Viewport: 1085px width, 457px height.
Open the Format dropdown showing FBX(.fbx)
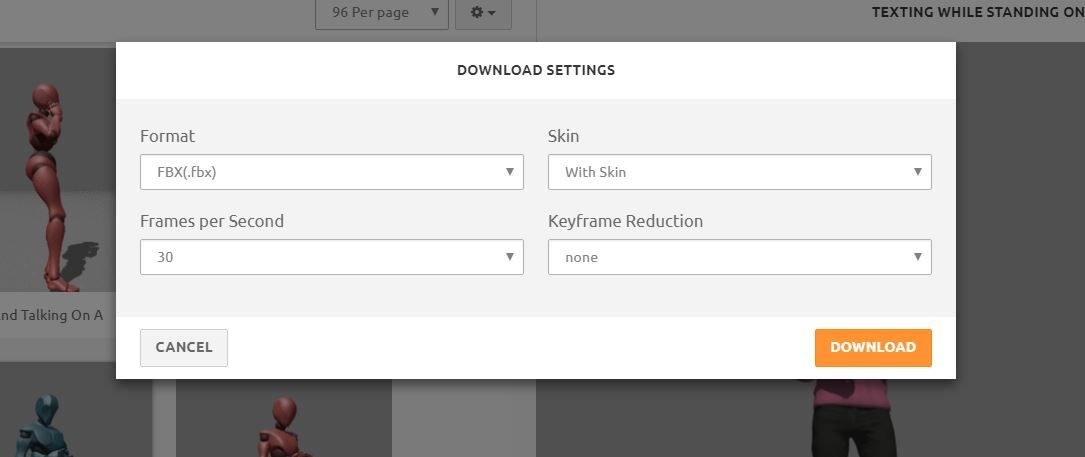point(331,172)
